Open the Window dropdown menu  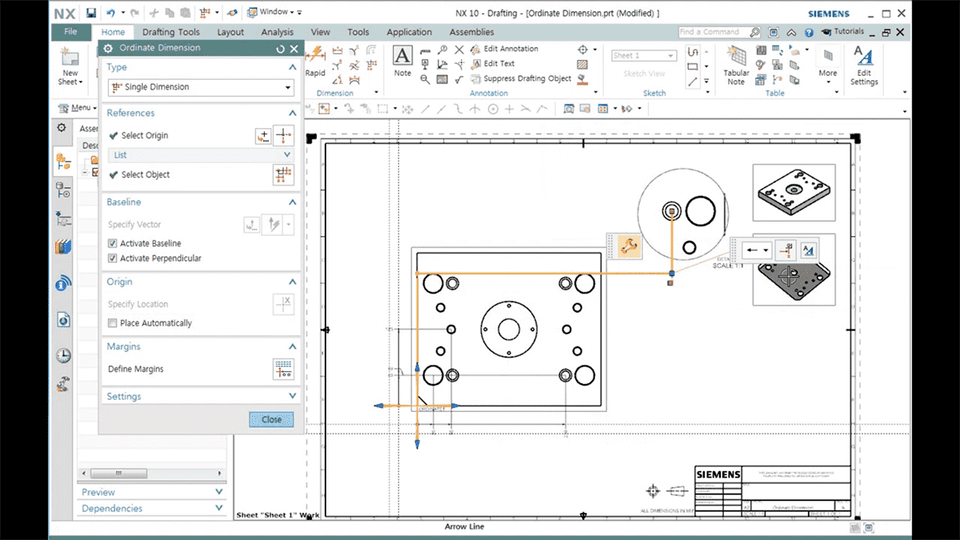coord(273,12)
